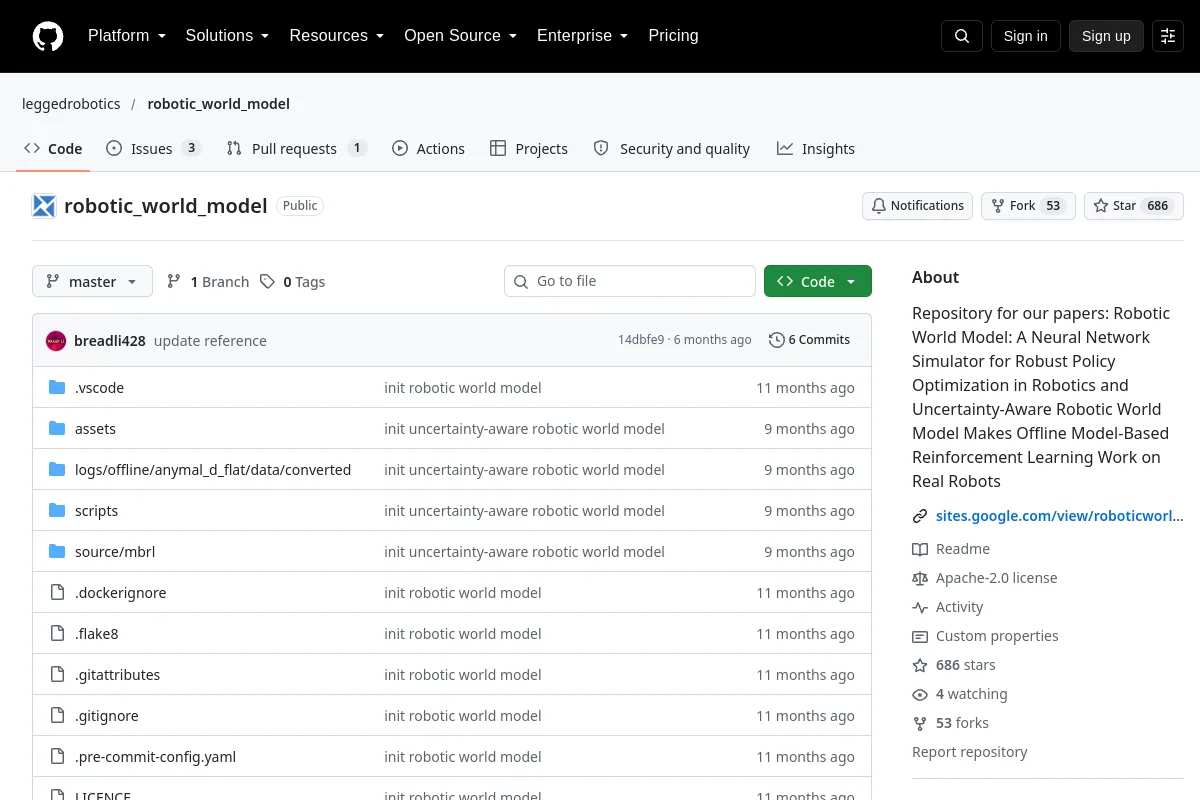Viewport: 1200px width, 800px height.
Task: Click the Sign in button
Action: [x=1026, y=36]
